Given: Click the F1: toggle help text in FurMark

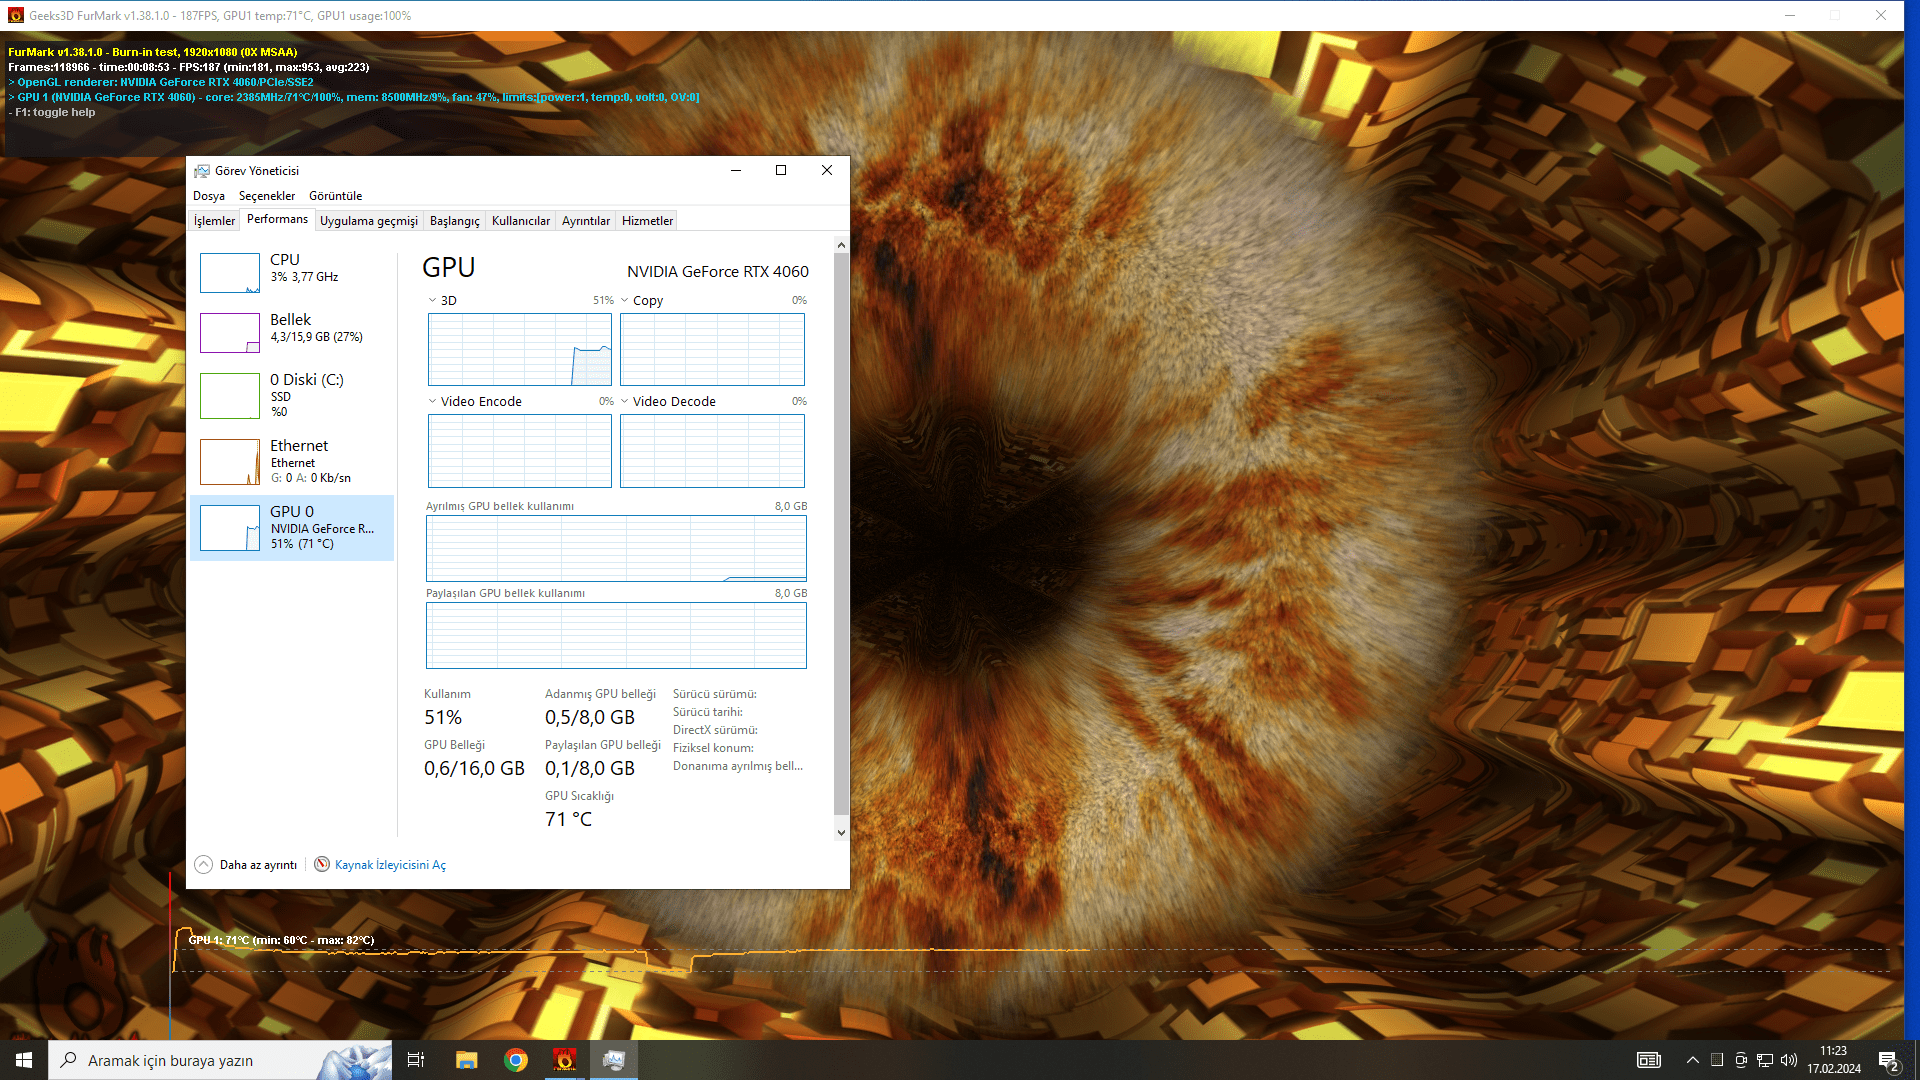Looking at the screenshot, I should (52, 112).
